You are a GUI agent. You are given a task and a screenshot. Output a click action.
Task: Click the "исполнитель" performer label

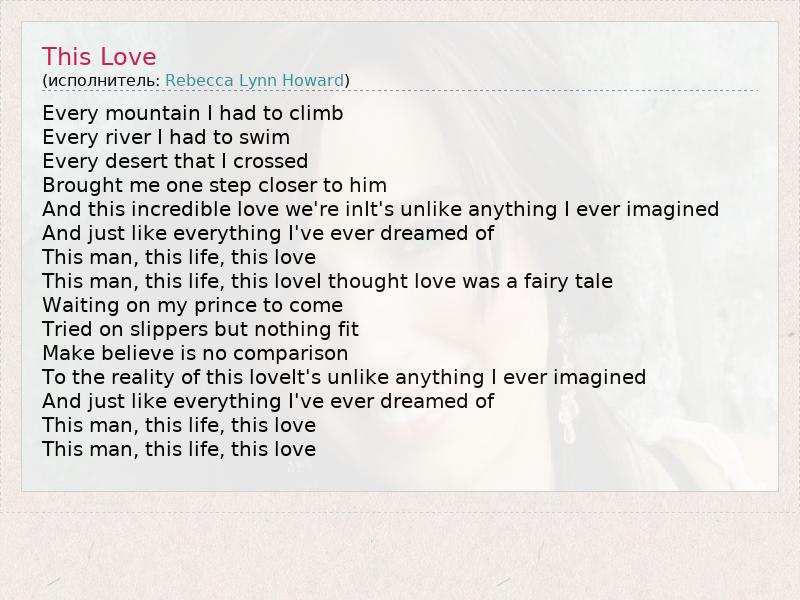pyautogui.click(x=101, y=80)
